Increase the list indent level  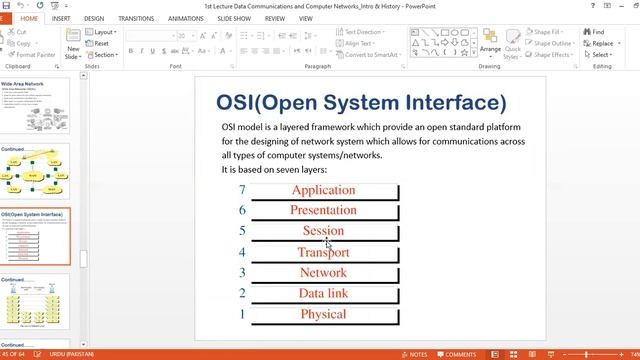pos(293,36)
